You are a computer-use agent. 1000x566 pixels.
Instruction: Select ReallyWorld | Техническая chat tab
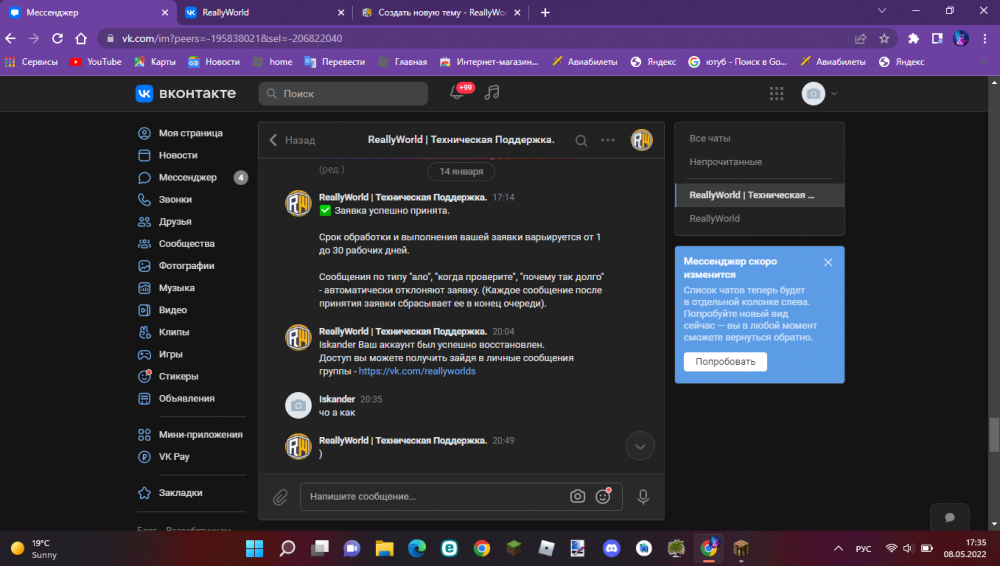(759, 195)
